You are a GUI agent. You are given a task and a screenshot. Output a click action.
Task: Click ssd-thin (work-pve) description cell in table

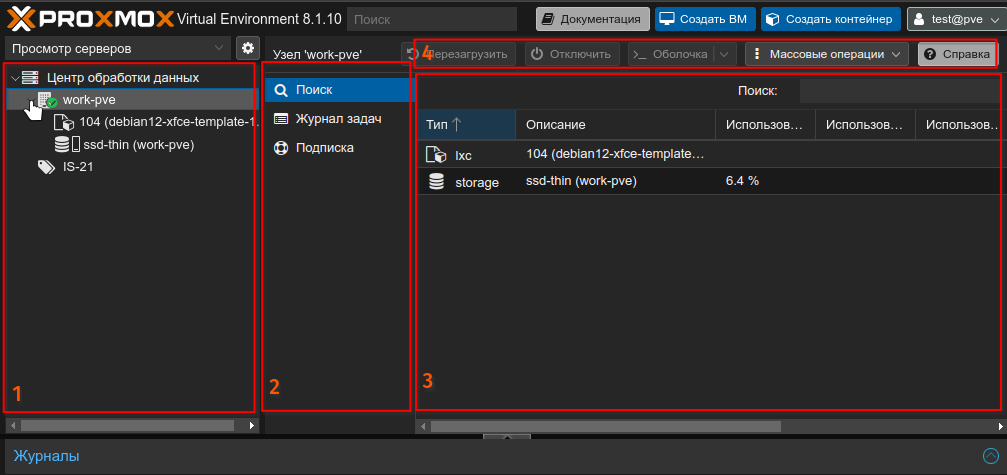point(581,182)
